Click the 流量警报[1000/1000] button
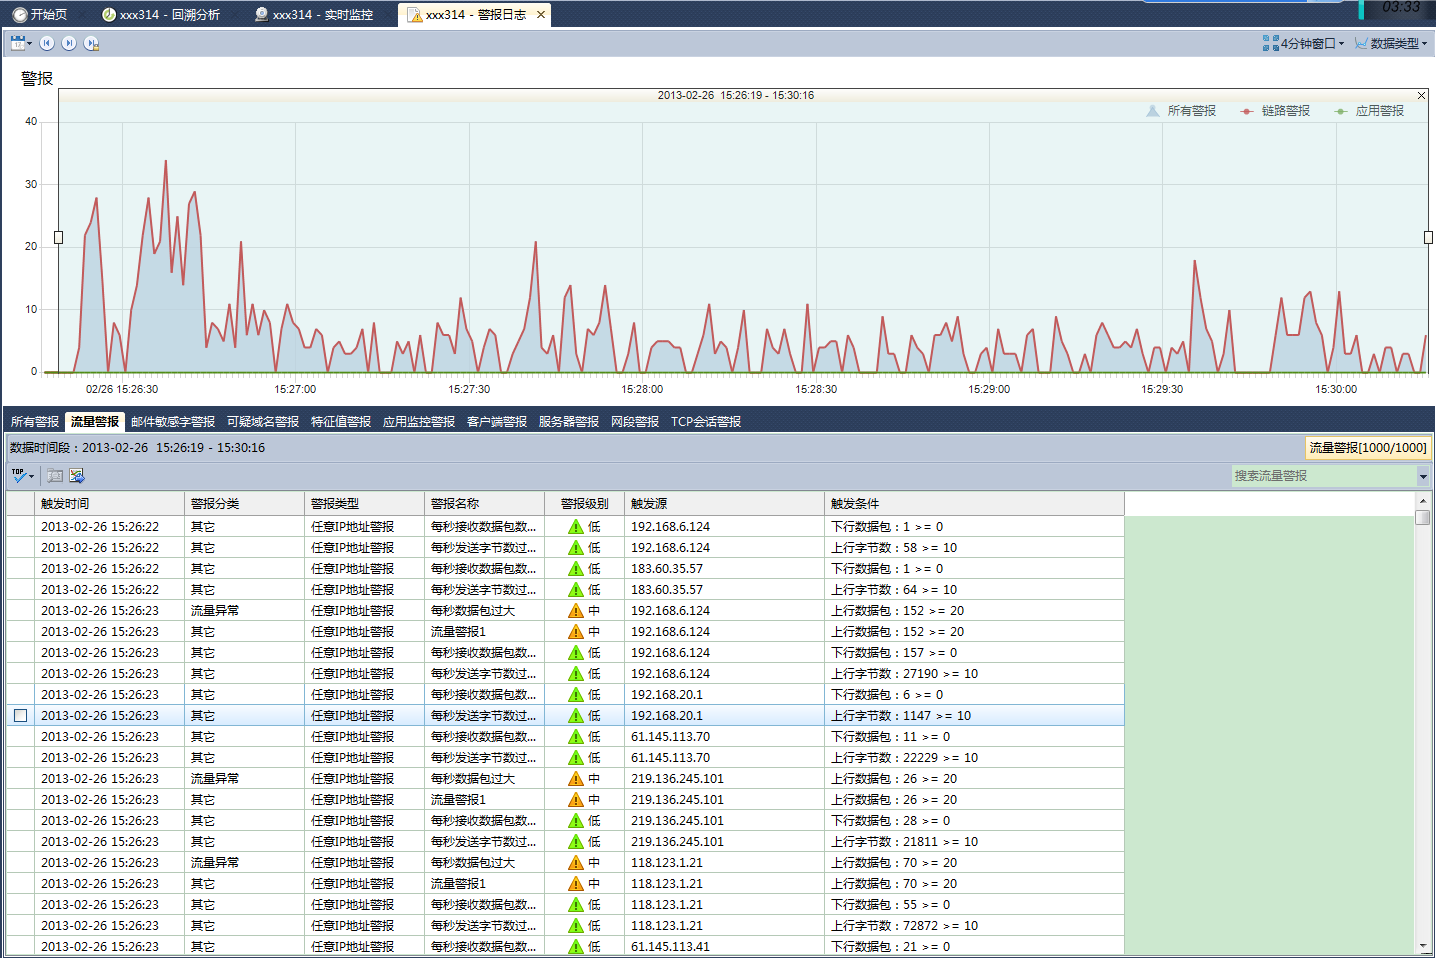The image size is (1436, 958). tap(1367, 448)
